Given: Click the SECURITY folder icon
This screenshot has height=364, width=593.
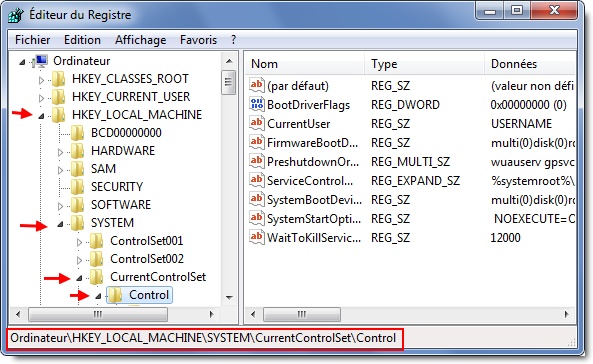Looking at the screenshot, I should coord(78,187).
